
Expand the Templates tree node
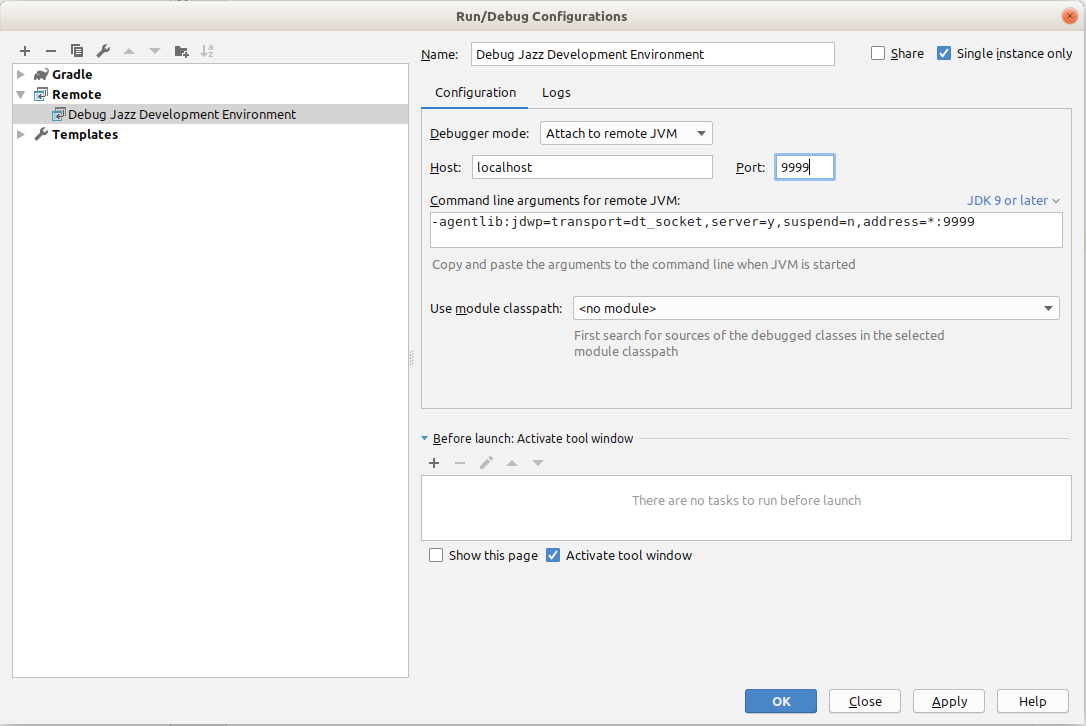[21, 134]
